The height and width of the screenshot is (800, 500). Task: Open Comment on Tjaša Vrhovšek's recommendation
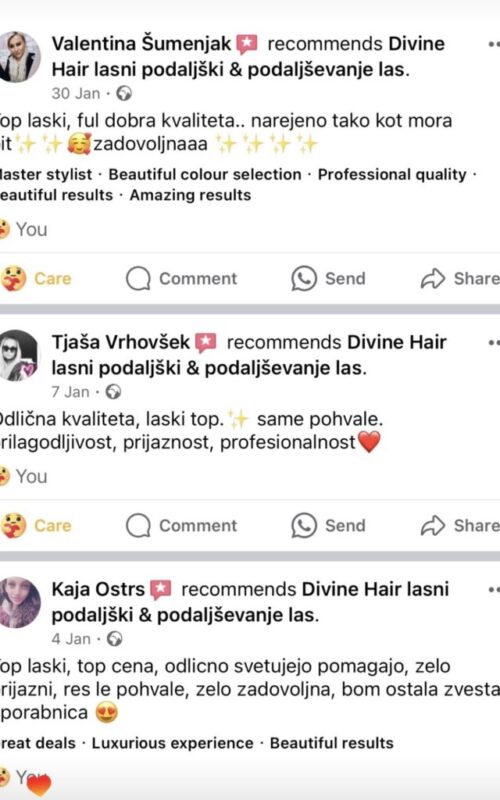point(182,526)
